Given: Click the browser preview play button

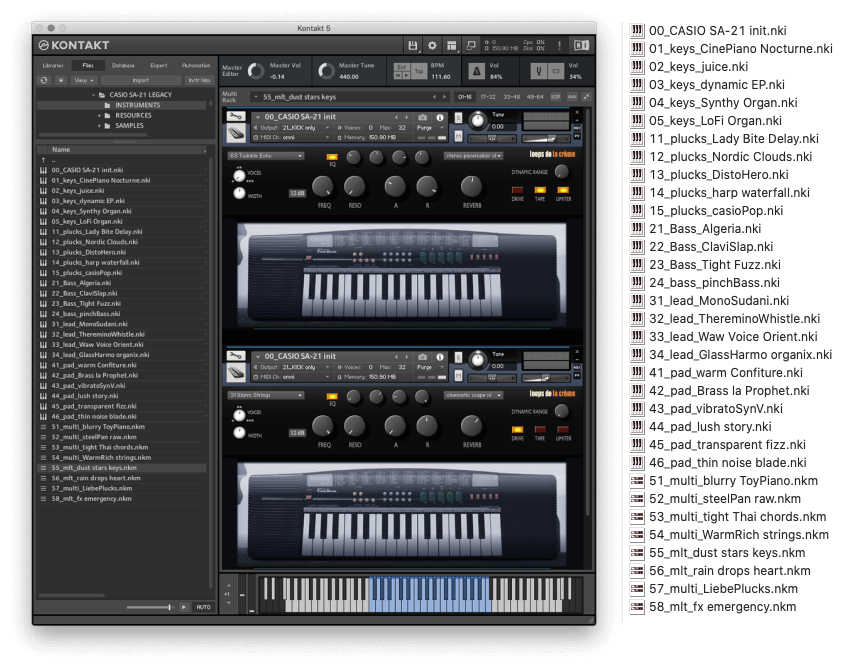Looking at the screenshot, I should 184,607.
